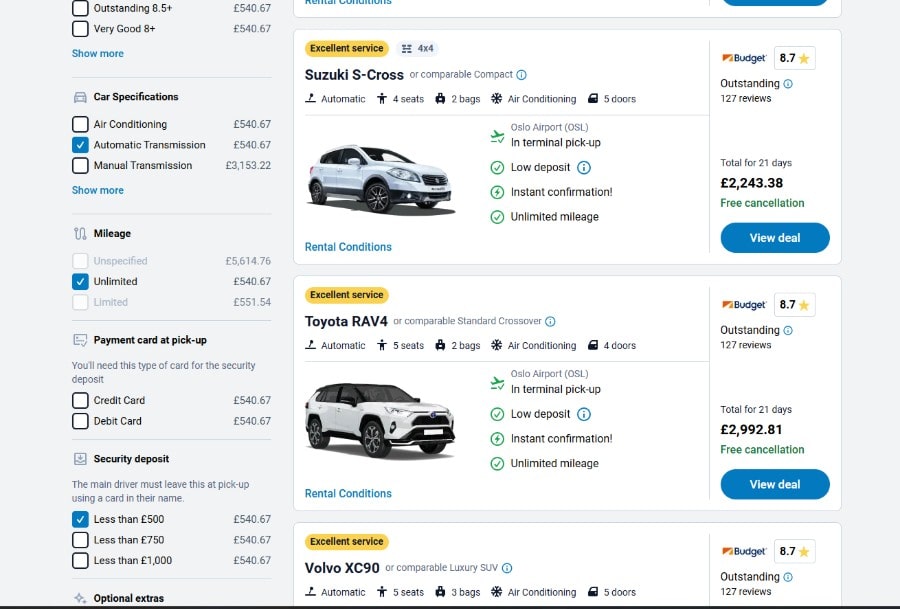The width and height of the screenshot is (900, 609).
Task: Enable Air Conditioning filter
Action: pyautogui.click(x=80, y=124)
